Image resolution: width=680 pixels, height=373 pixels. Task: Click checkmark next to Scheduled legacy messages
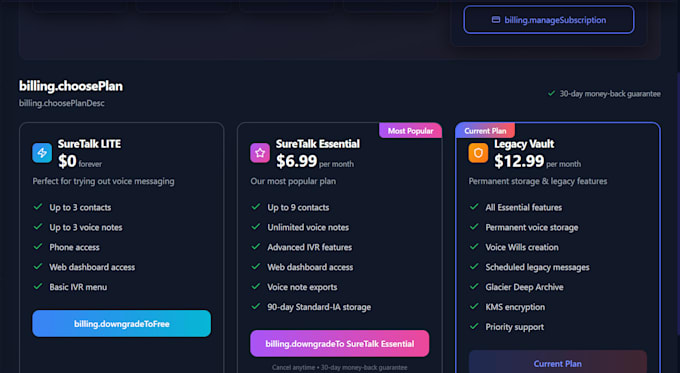474,266
